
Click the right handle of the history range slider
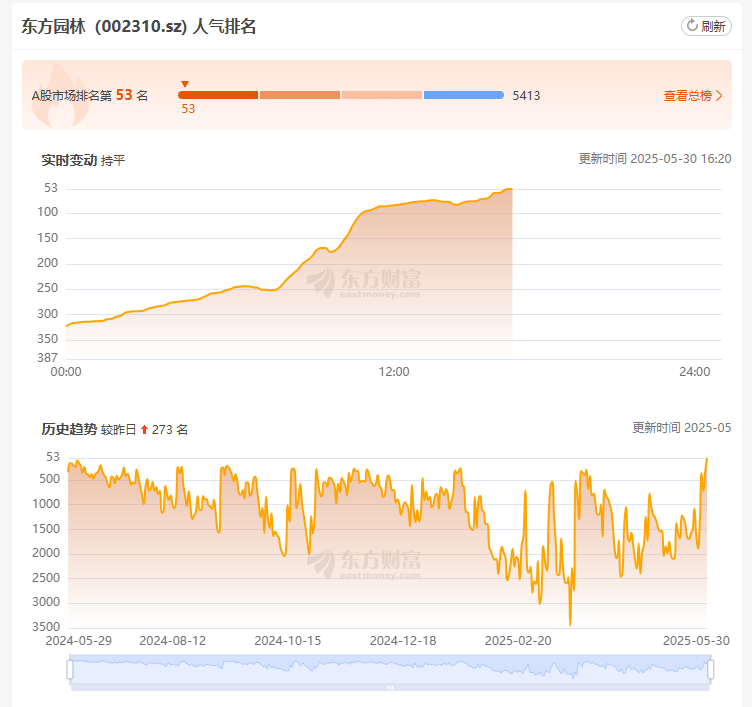pos(710,670)
